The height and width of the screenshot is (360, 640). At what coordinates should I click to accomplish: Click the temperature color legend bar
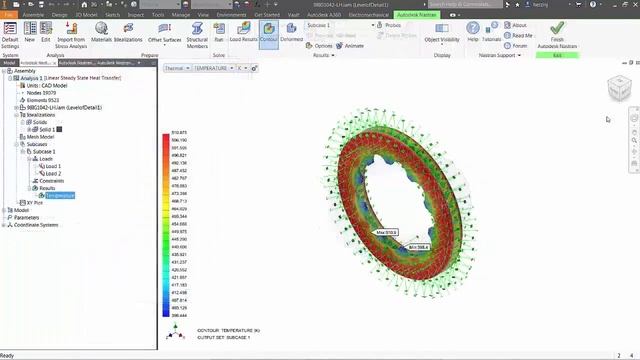166,225
